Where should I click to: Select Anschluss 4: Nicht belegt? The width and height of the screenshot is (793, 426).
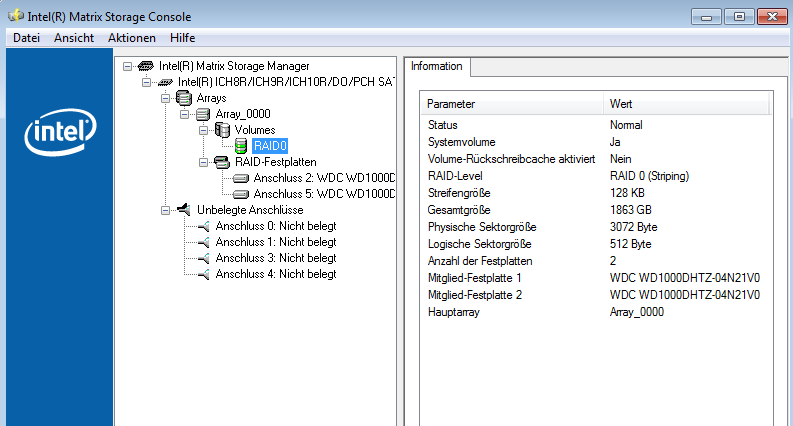coord(276,274)
